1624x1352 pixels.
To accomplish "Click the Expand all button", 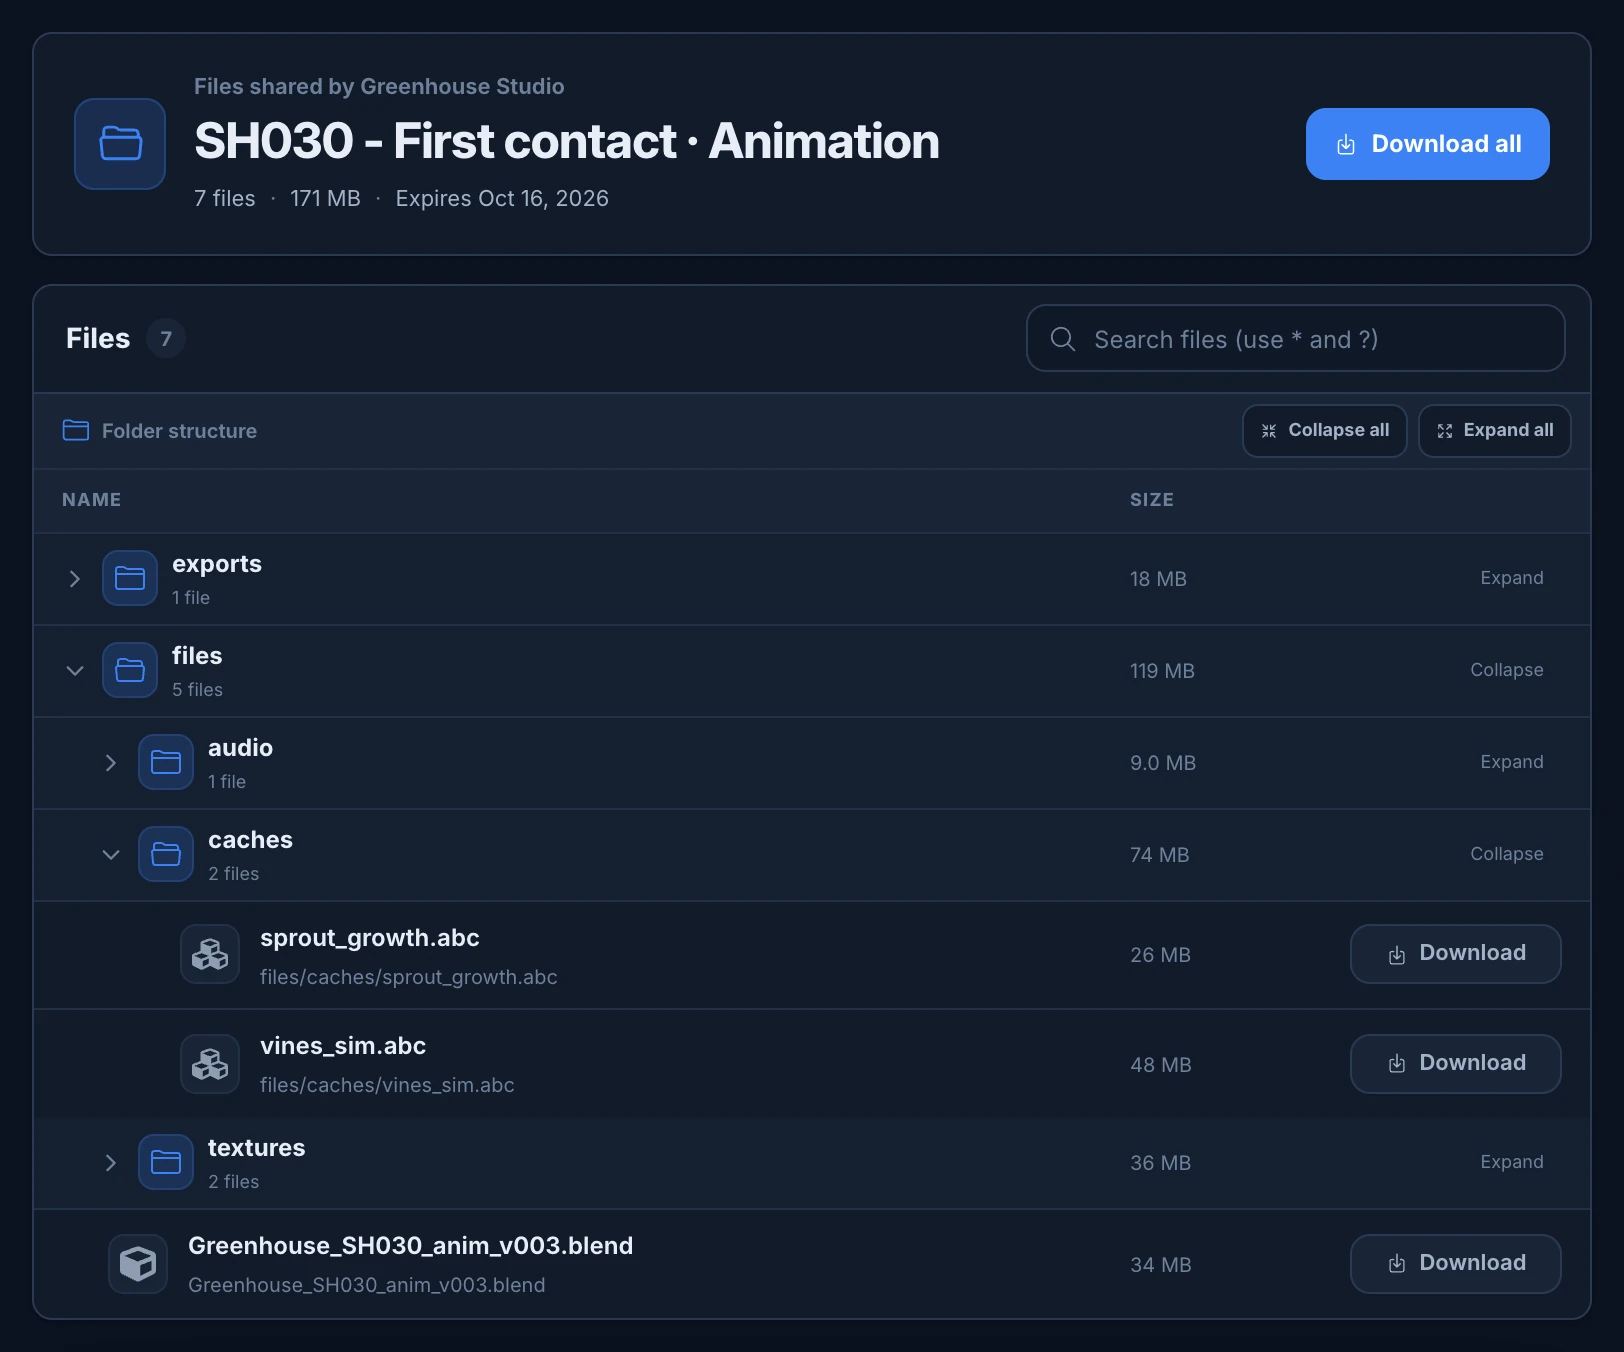I will (x=1494, y=431).
